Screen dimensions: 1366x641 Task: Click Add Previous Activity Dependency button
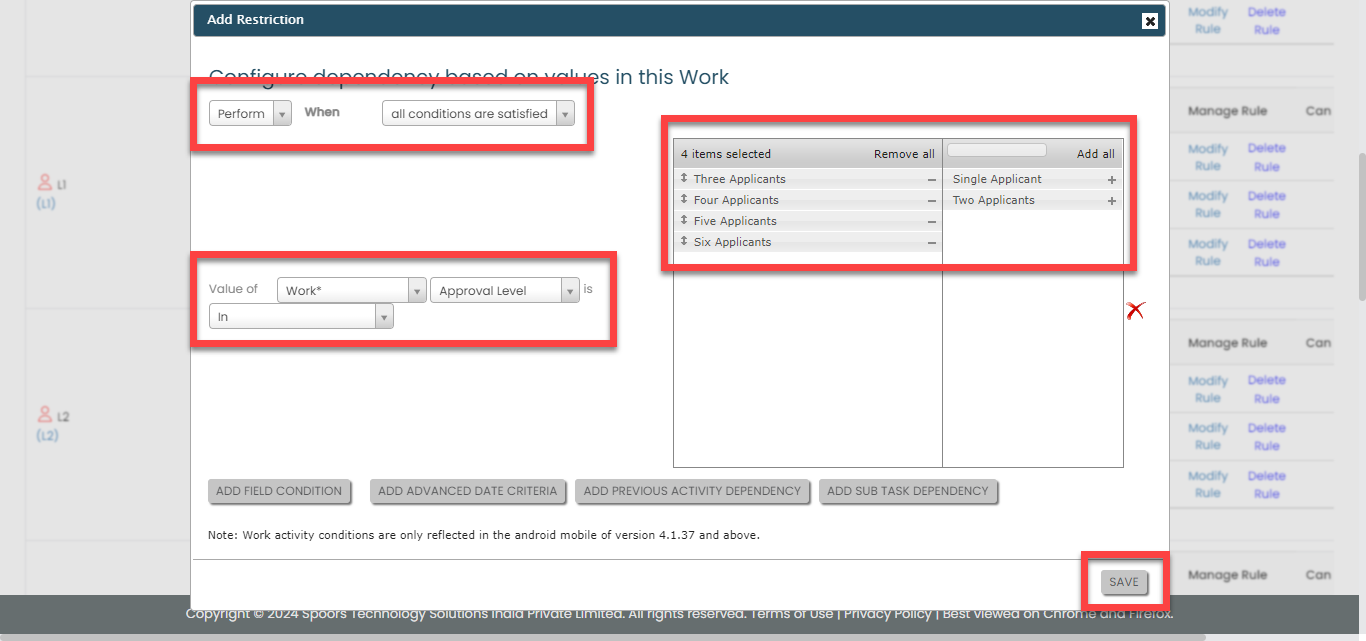692,491
